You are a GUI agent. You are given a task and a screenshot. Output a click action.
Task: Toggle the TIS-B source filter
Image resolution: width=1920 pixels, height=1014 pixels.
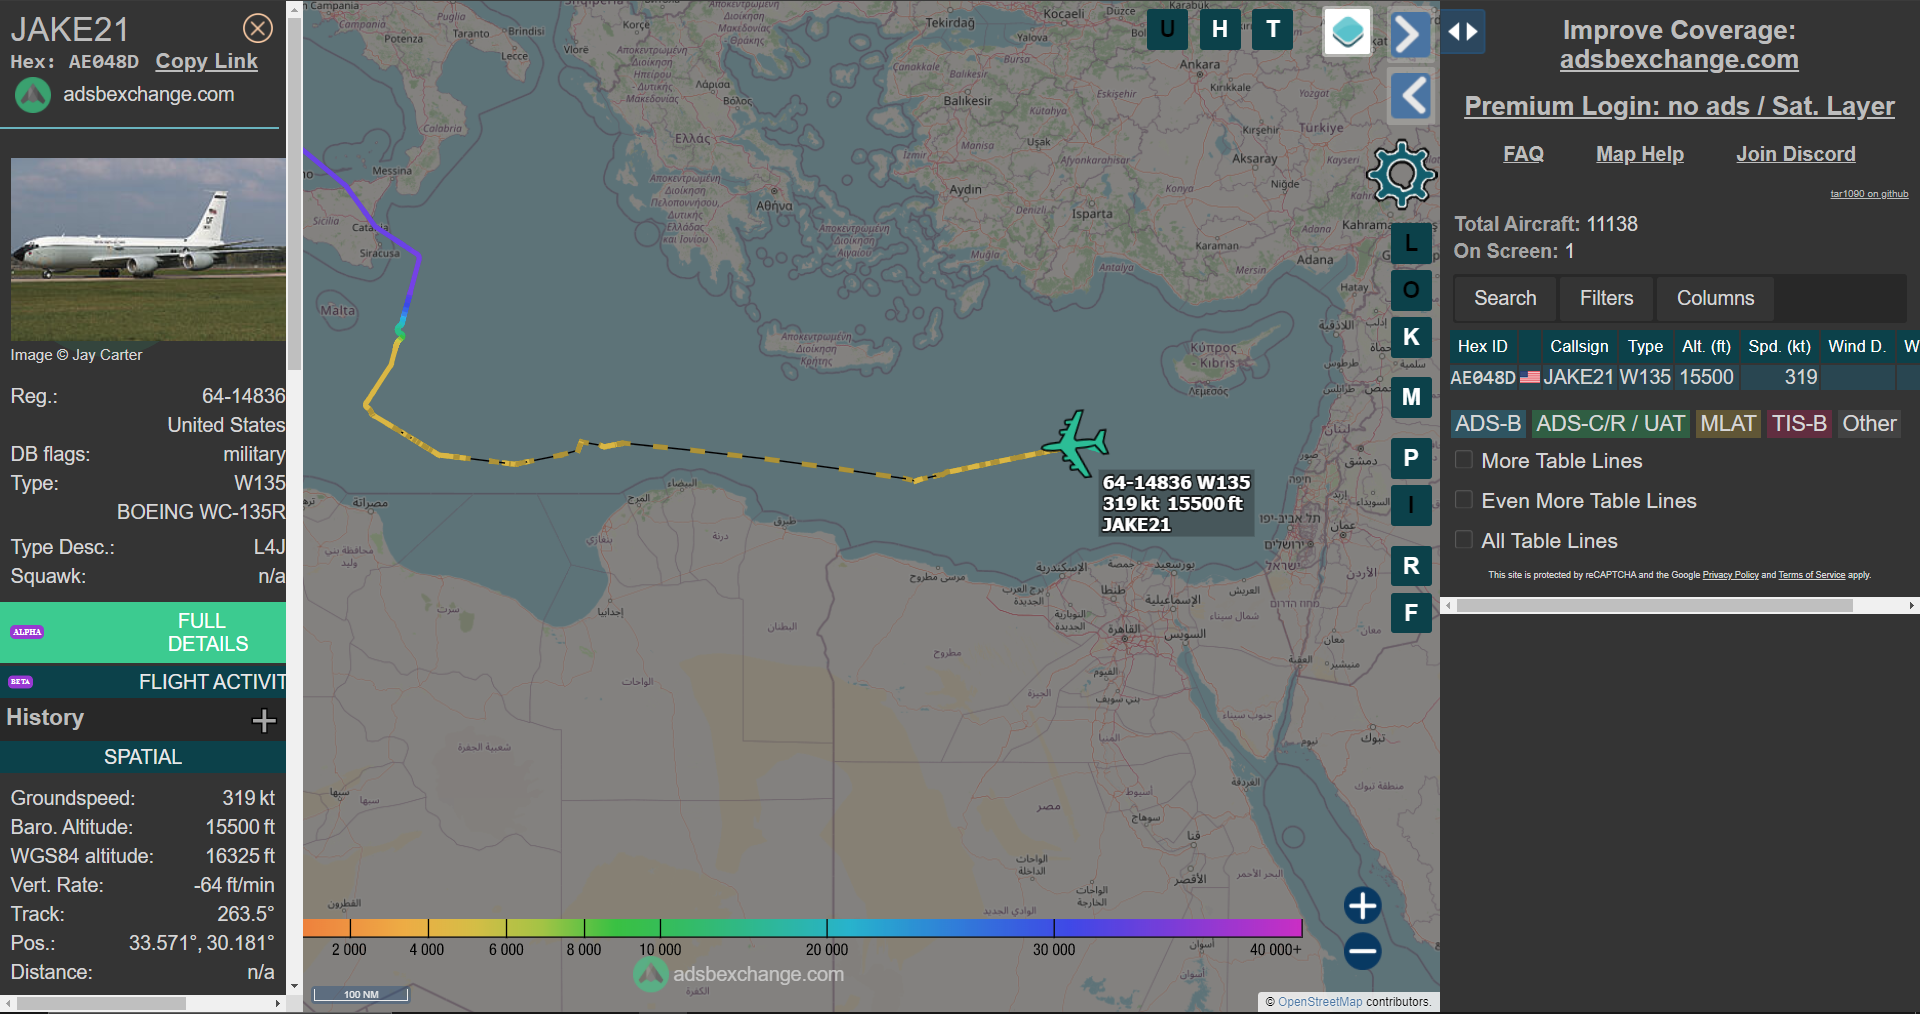[1799, 424]
